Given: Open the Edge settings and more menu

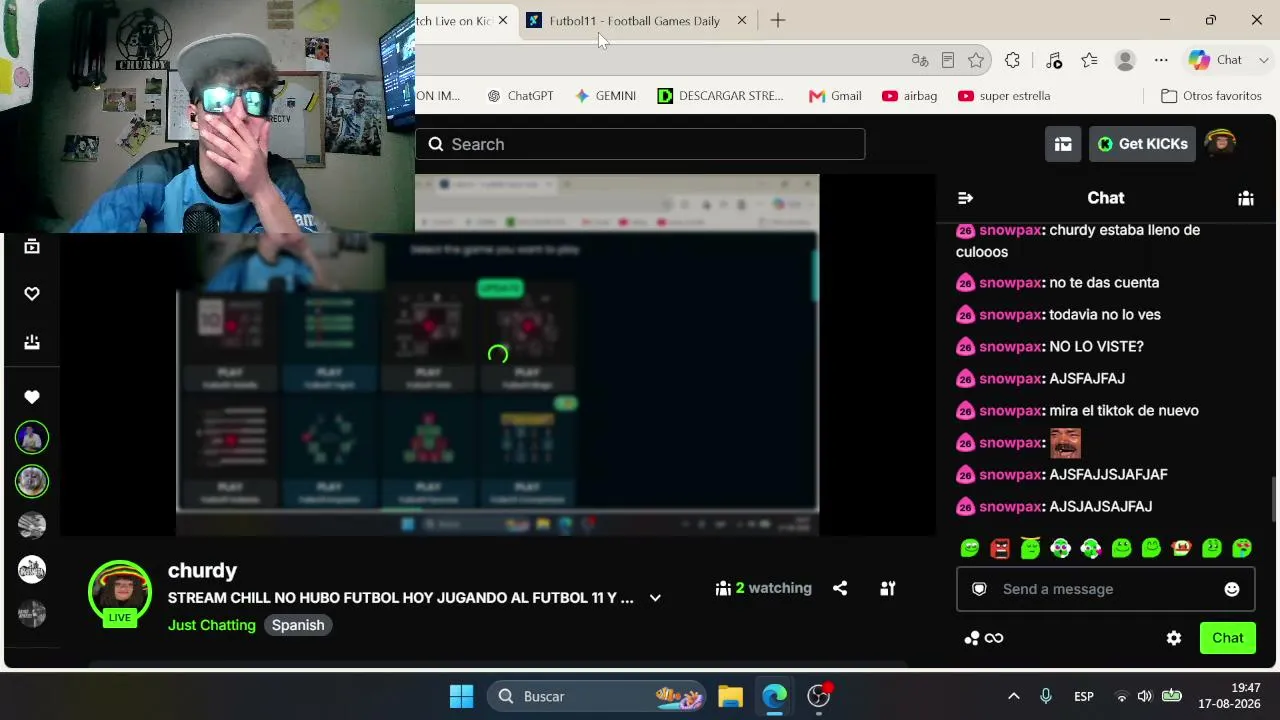Looking at the screenshot, I should pos(1161,60).
